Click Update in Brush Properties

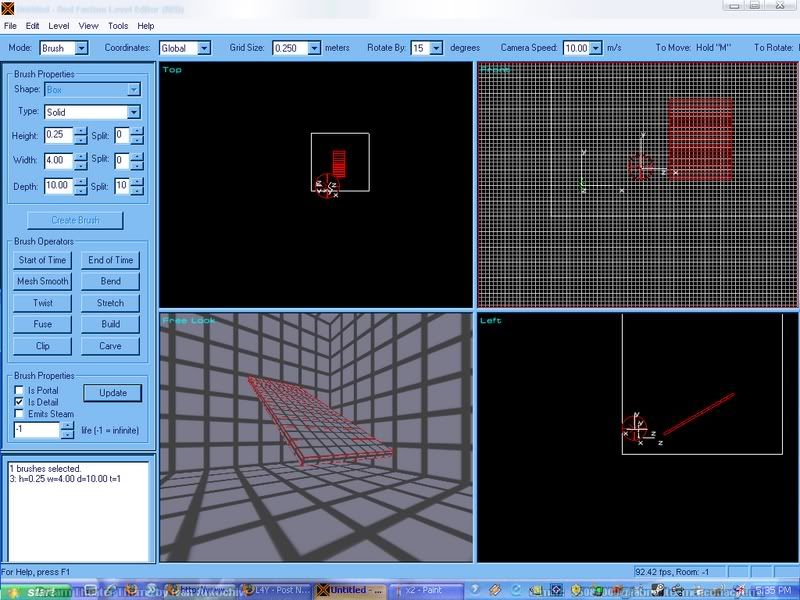pos(113,393)
